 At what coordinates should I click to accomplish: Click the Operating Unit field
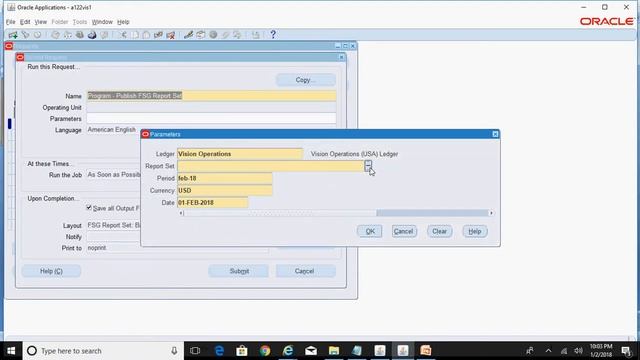211,107
